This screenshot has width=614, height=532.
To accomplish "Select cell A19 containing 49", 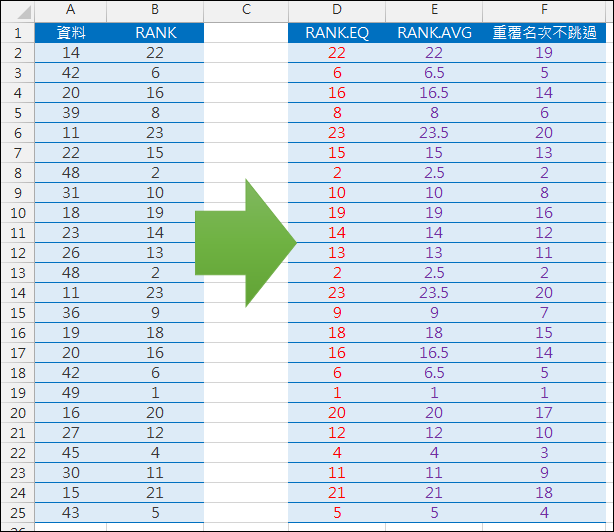I will 70,393.
